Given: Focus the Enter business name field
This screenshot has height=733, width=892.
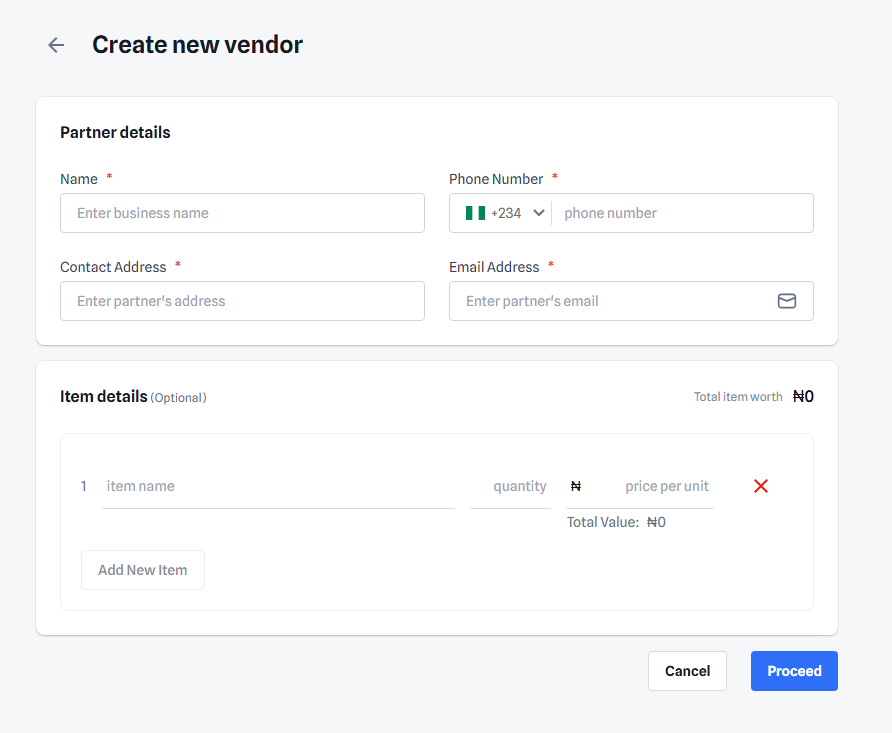Looking at the screenshot, I should (x=242, y=213).
